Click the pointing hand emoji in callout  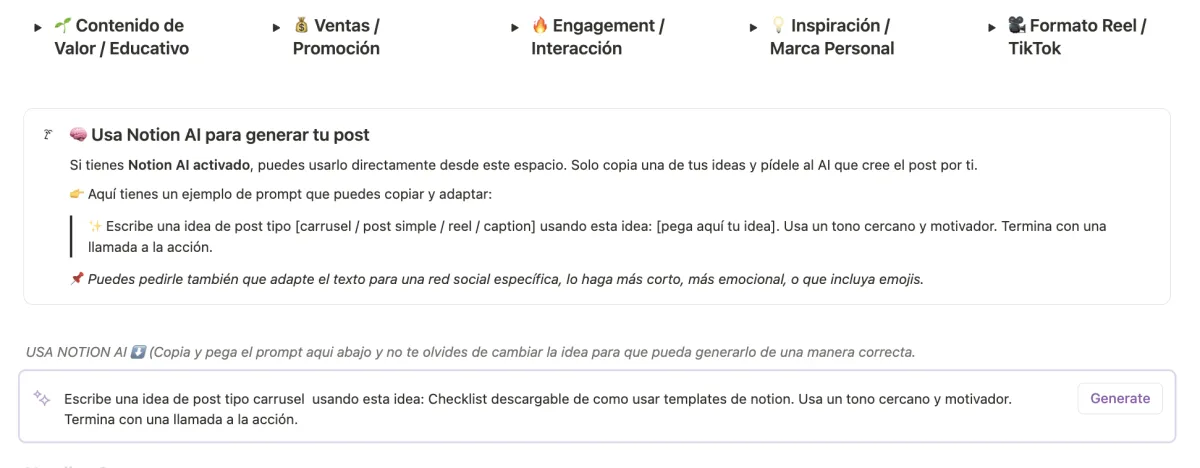tap(77, 194)
